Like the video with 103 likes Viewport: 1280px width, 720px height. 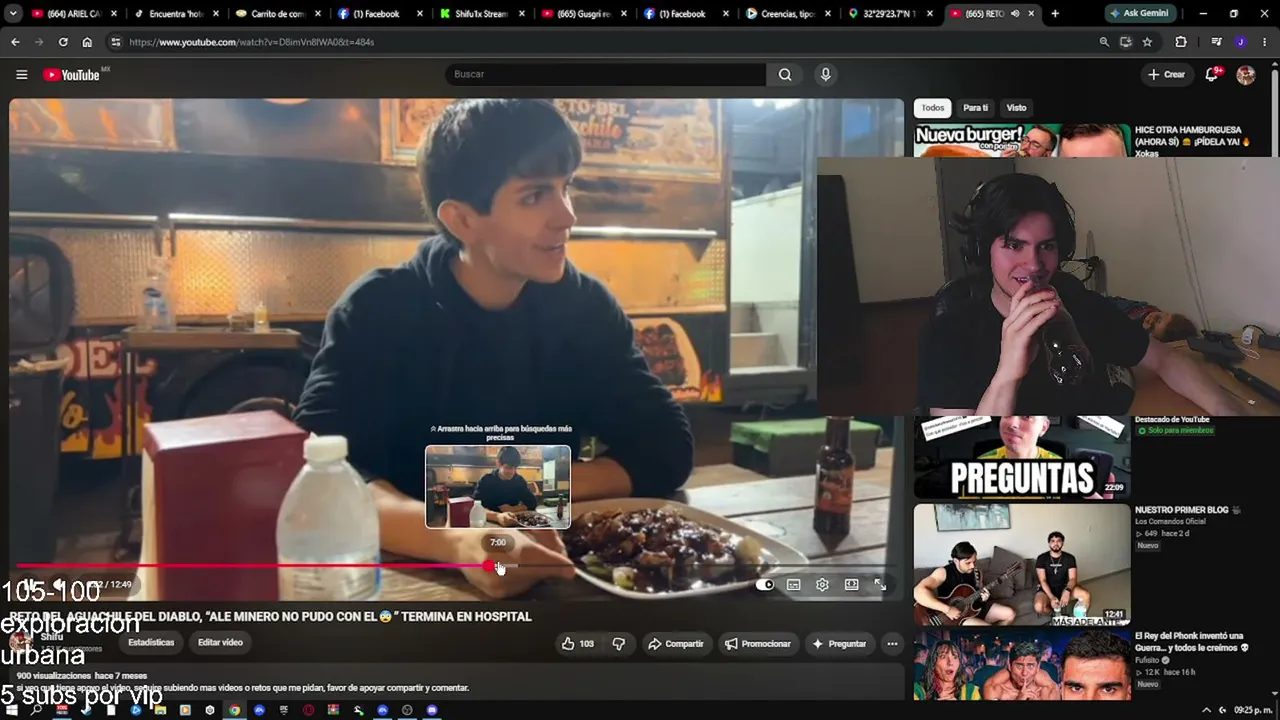(x=578, y=644)
